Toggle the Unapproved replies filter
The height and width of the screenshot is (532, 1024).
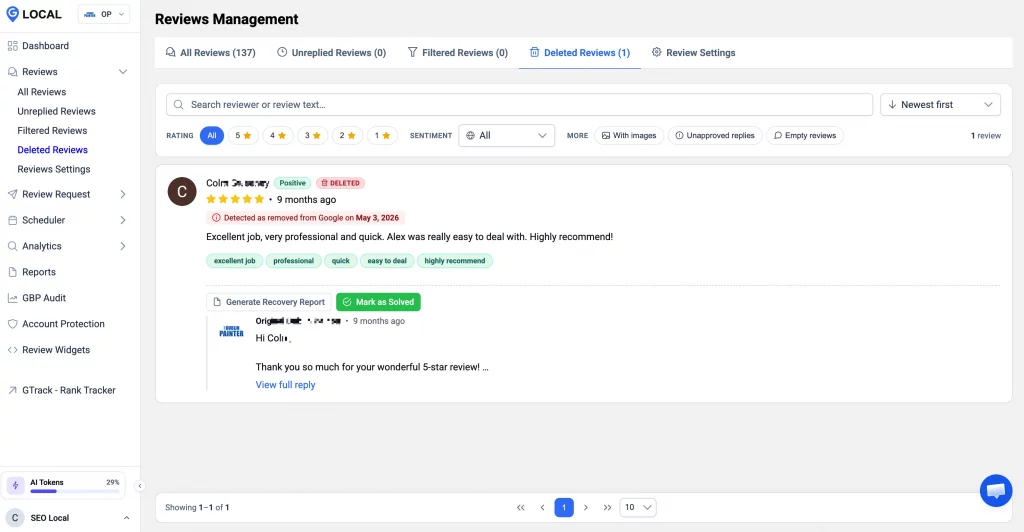coord(715,136)
